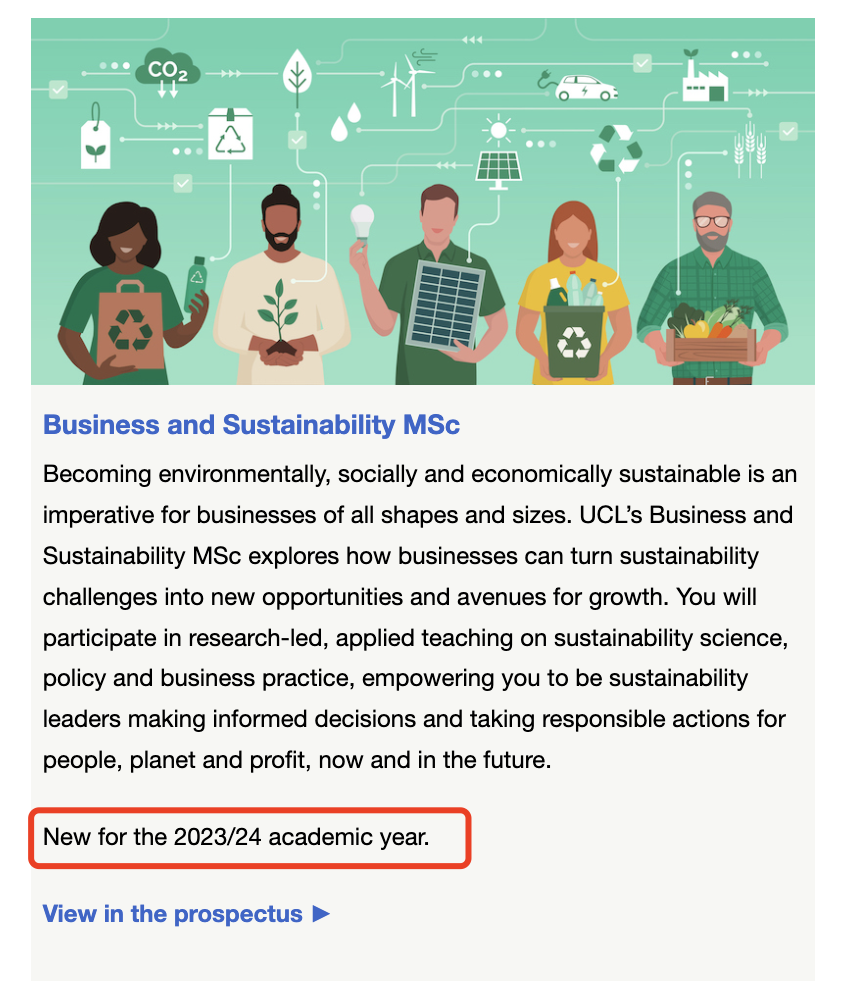Image resolution: width=846 pixels, height=1006 pixels.
Task: Select the wind turbines icon
Action: (406, 85)
